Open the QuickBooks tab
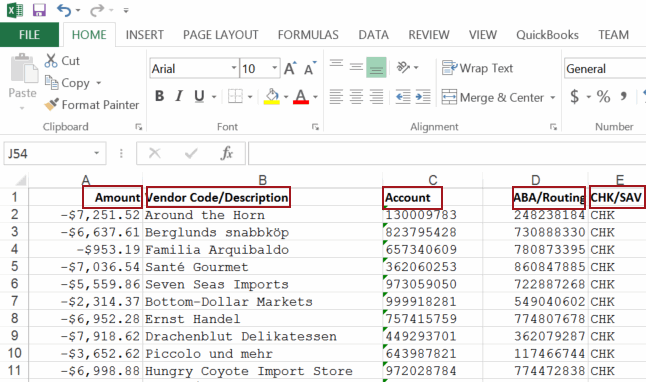646x382 pixels. coord(547,35)
